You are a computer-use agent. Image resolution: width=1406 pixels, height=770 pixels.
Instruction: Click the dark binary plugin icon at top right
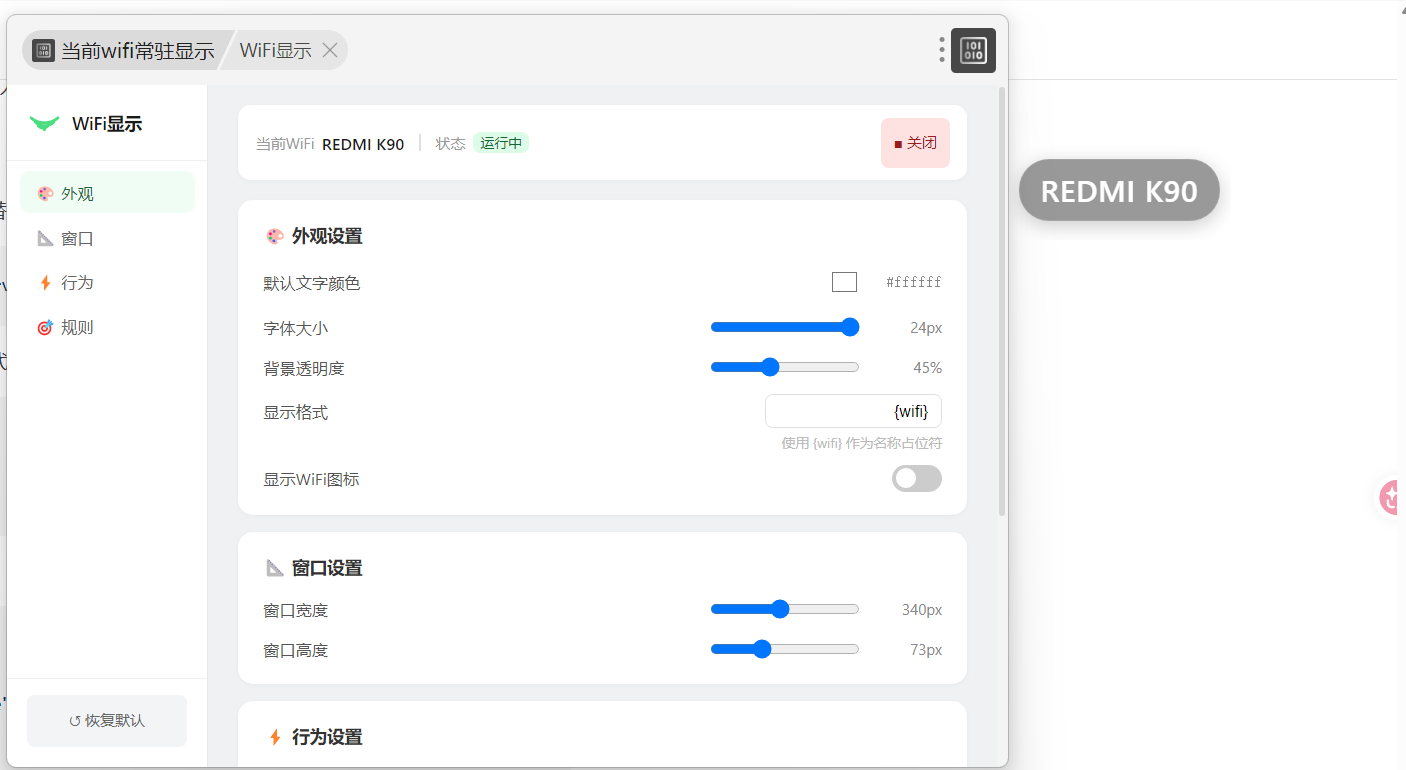(973, 50)
